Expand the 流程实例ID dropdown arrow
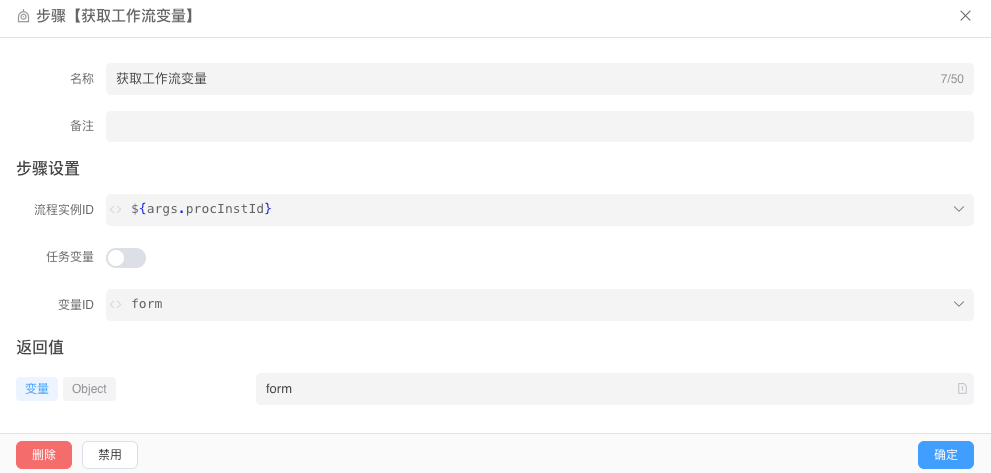 958,209
